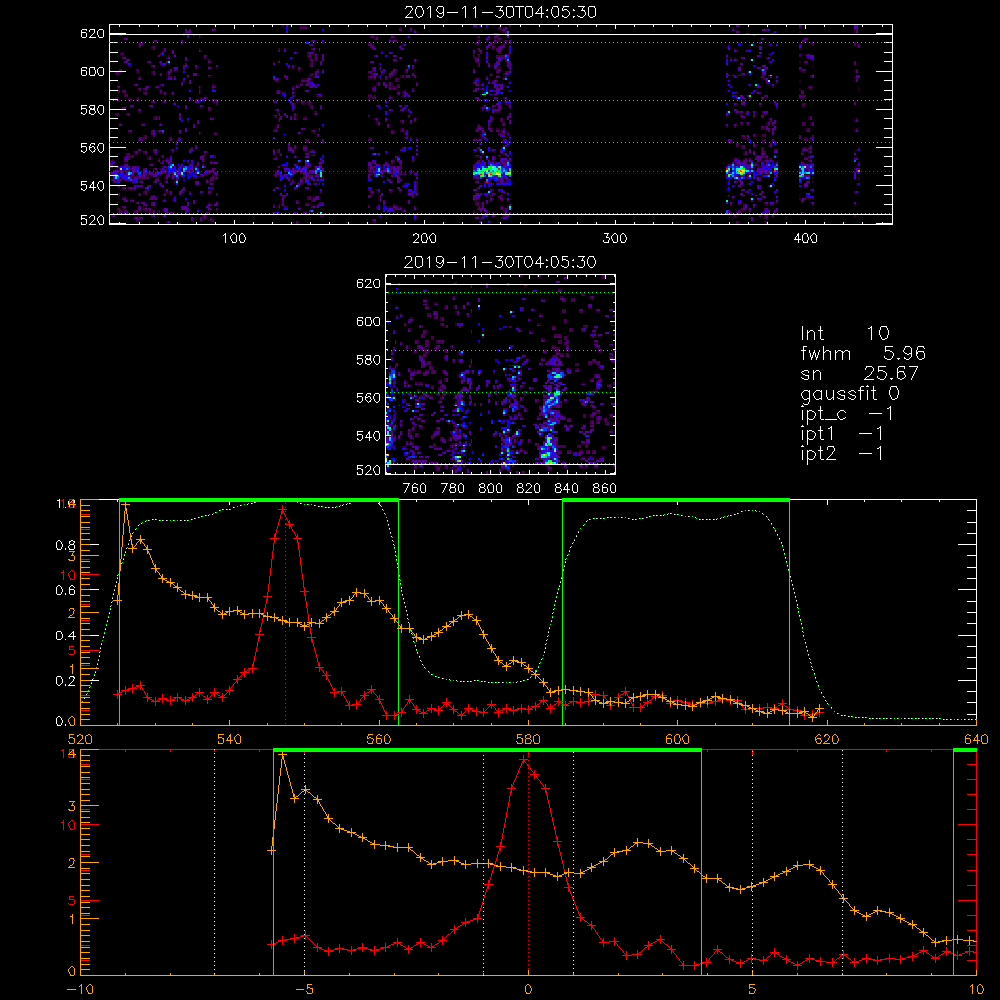This screenshot has height=1000, width=1000.
Task: Click x-axis label 5 on bottom plot
Action: click(753, 990)
